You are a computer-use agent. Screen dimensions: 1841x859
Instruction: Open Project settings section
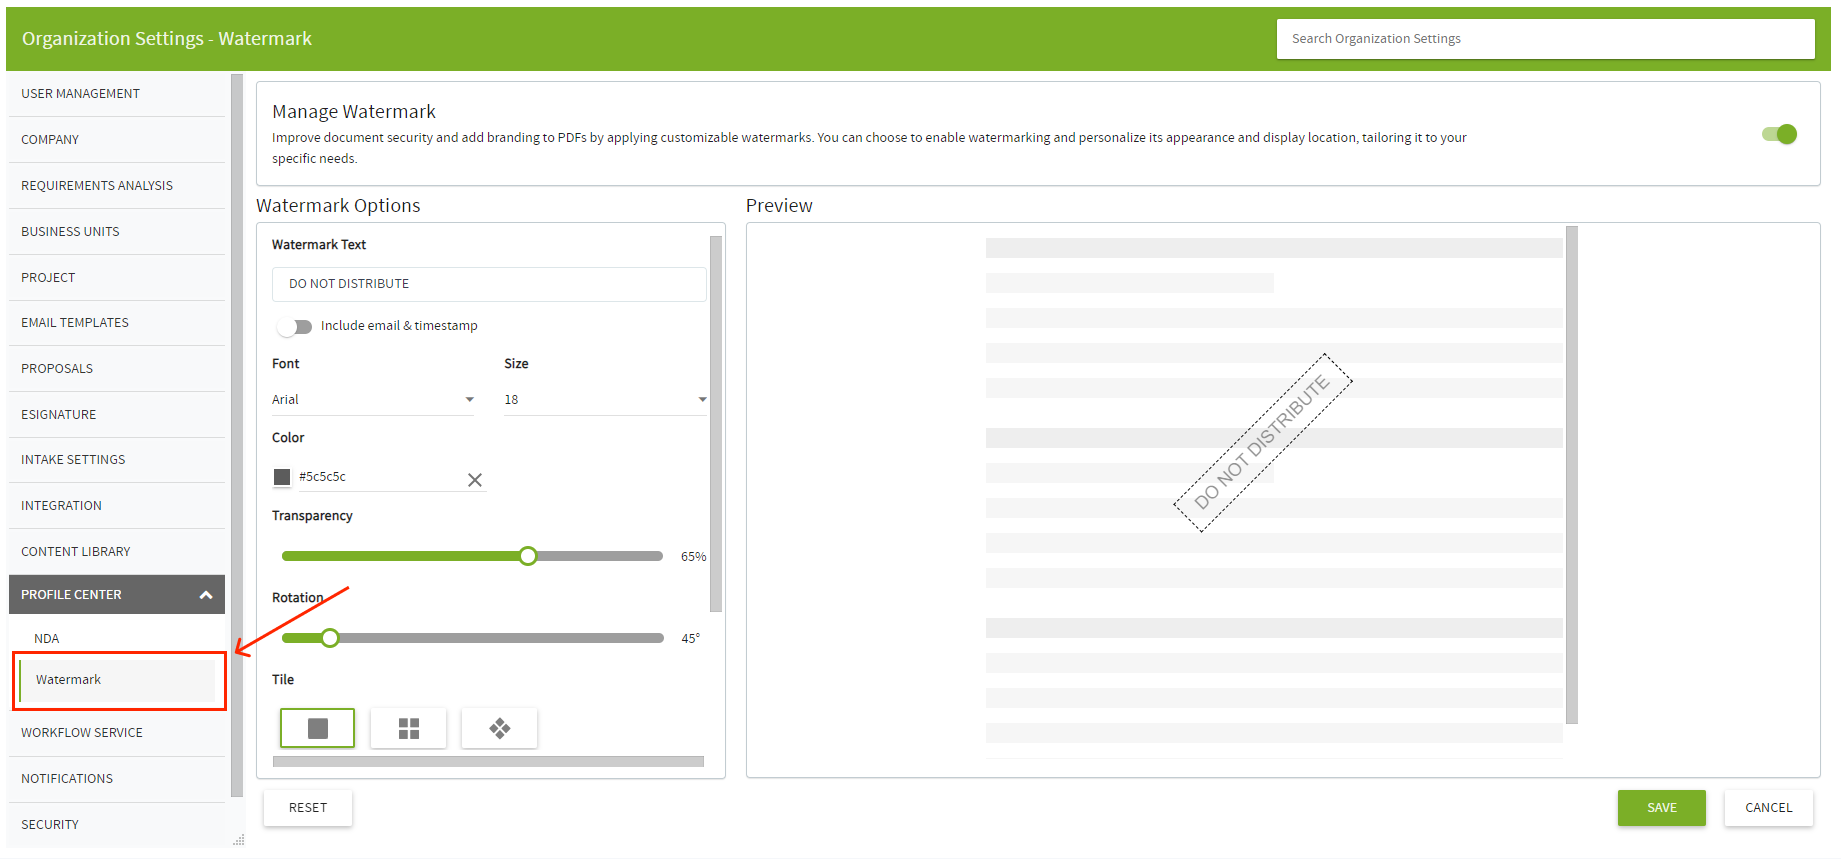coord(116,278)
